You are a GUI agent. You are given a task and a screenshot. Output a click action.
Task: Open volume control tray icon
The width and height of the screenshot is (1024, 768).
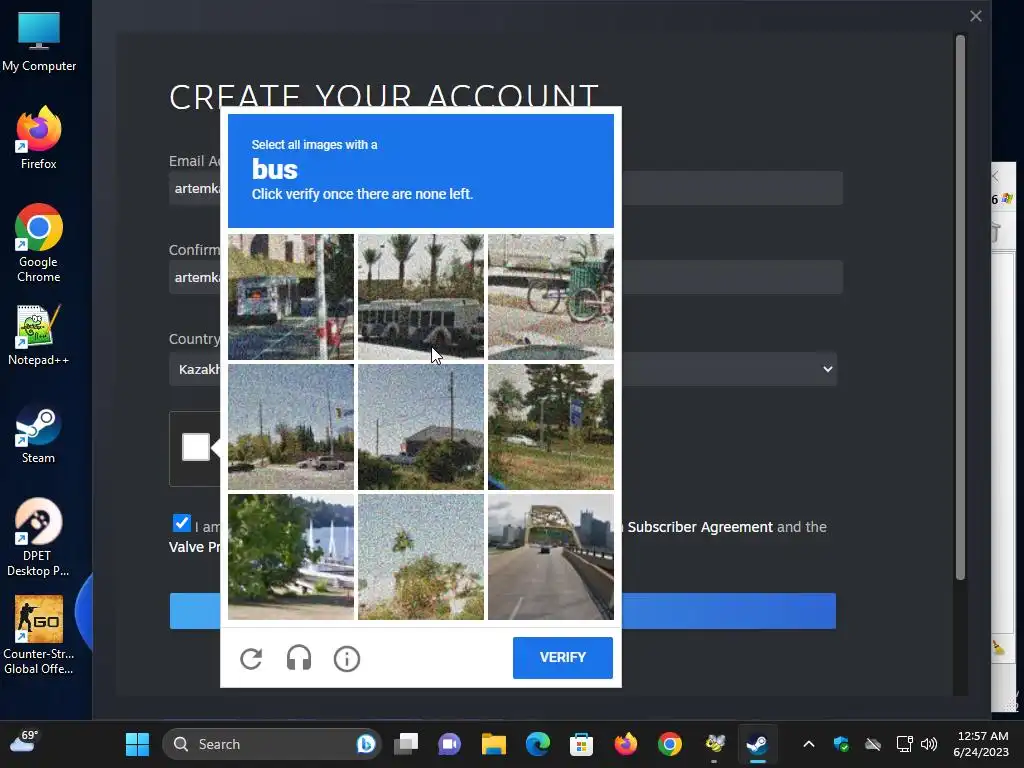tap(929, 744)
